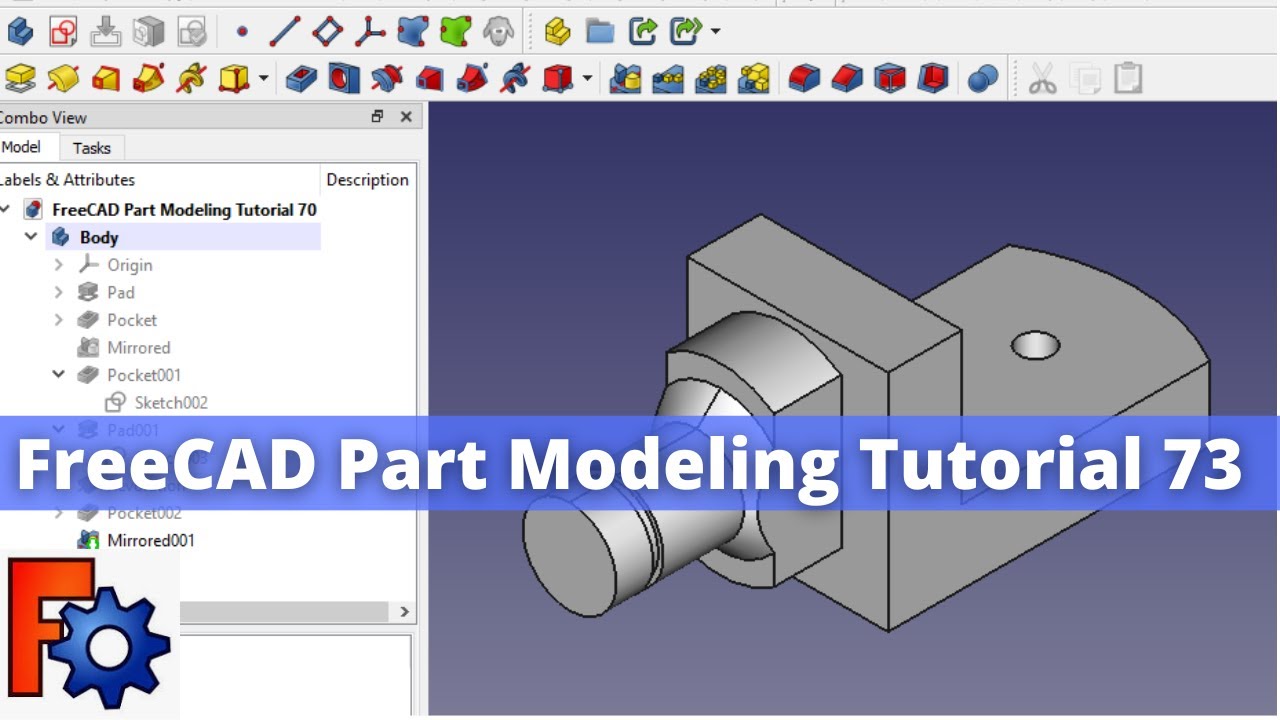This screenshot has height=720, width=1280.
Task: Select Sketch002 in the model tree
Action: tap(171, 402)
